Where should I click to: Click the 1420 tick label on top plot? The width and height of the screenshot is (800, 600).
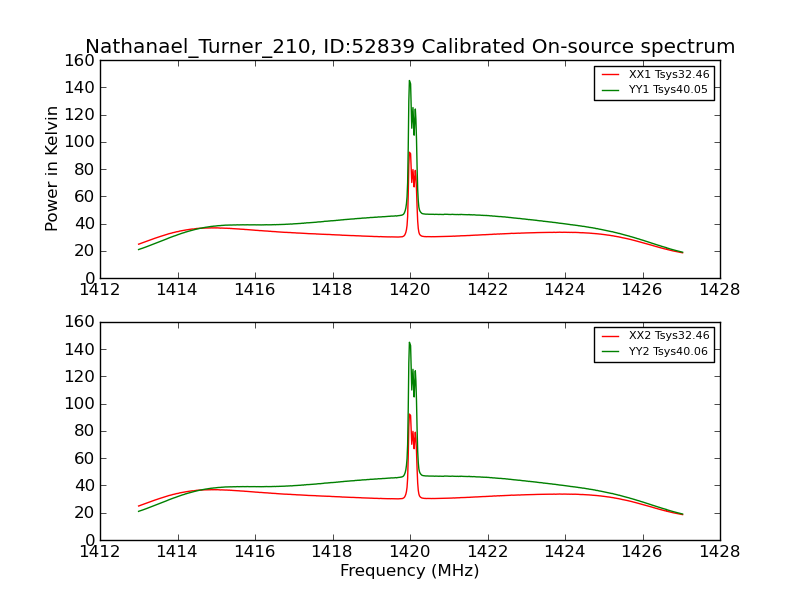click(410, 290)
